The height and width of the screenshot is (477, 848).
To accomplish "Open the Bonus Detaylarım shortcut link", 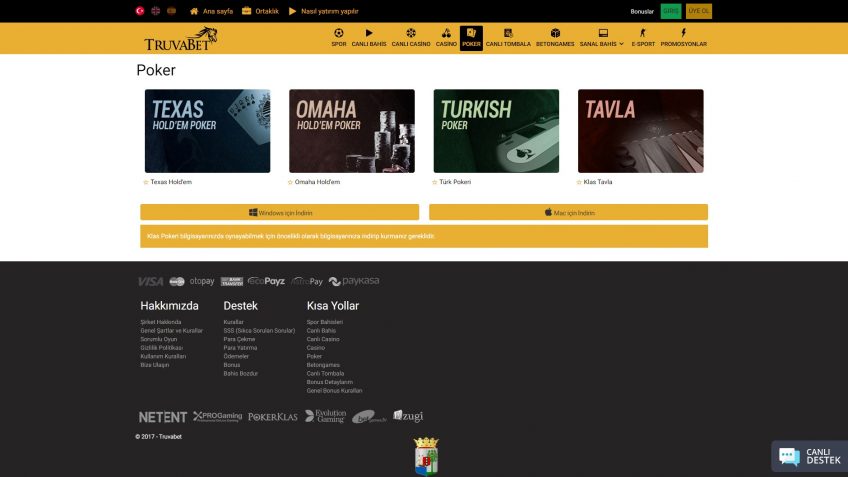I will 329,382.
